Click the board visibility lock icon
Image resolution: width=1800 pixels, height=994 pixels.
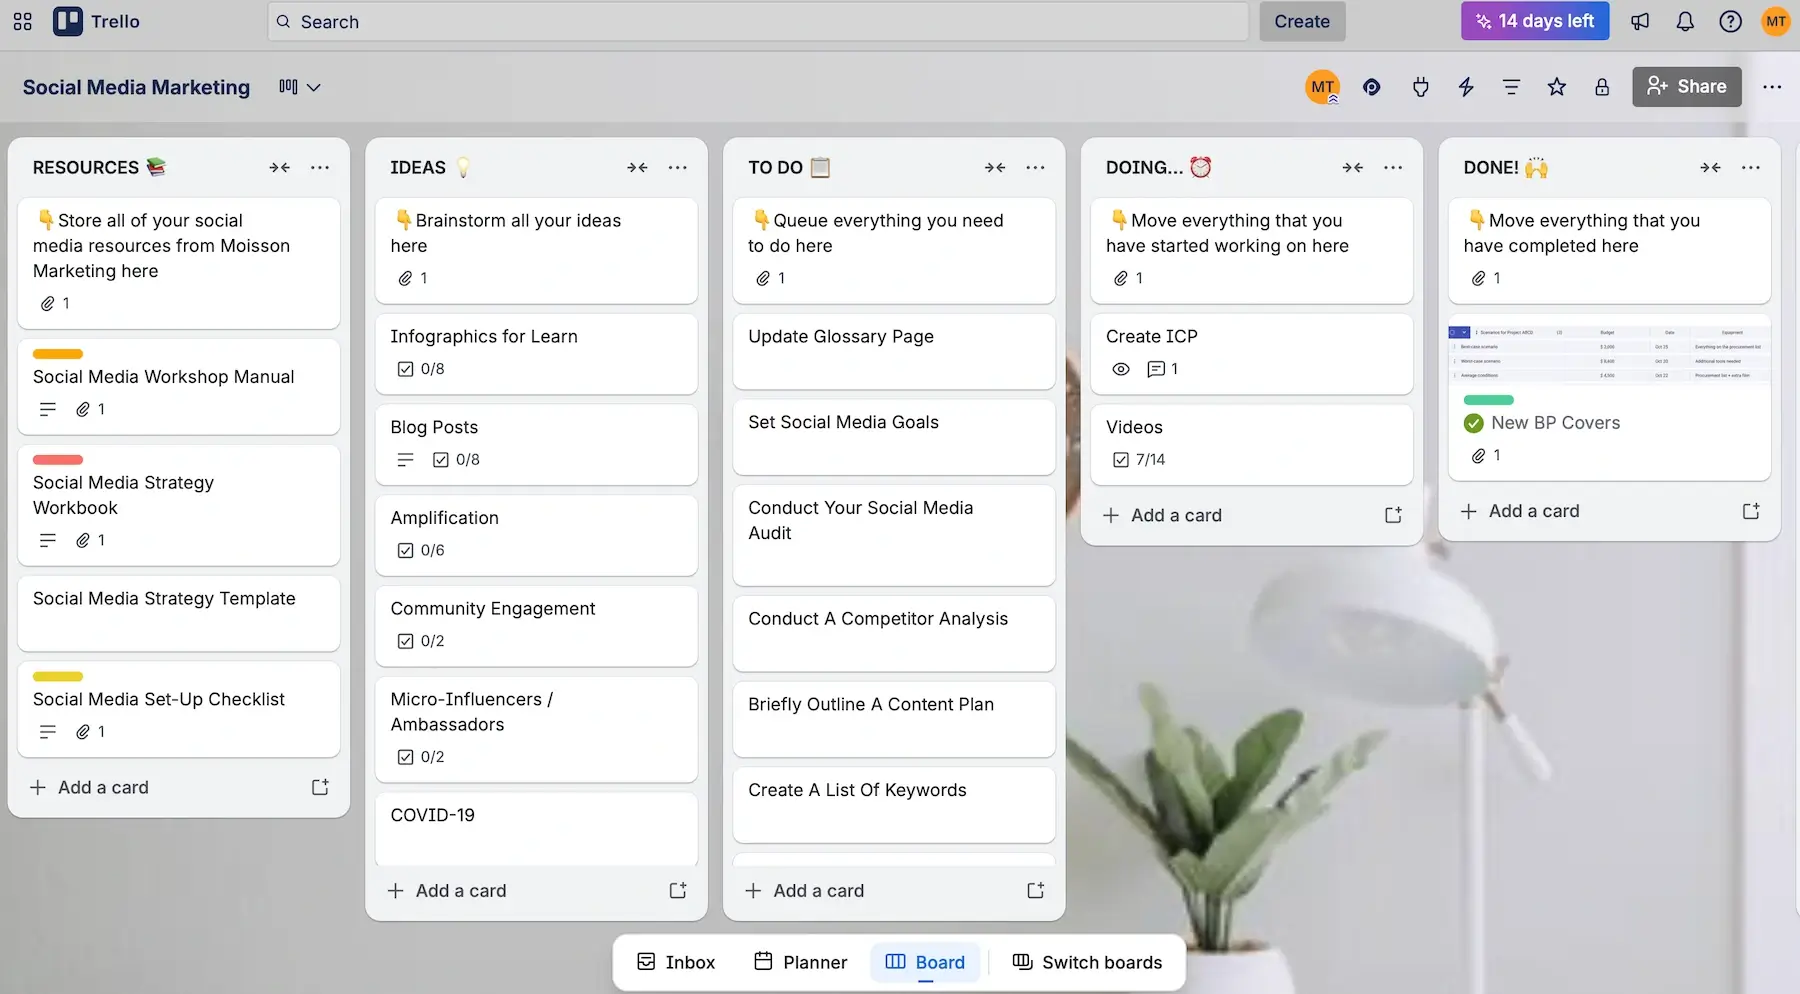[x=1602, y=87]
